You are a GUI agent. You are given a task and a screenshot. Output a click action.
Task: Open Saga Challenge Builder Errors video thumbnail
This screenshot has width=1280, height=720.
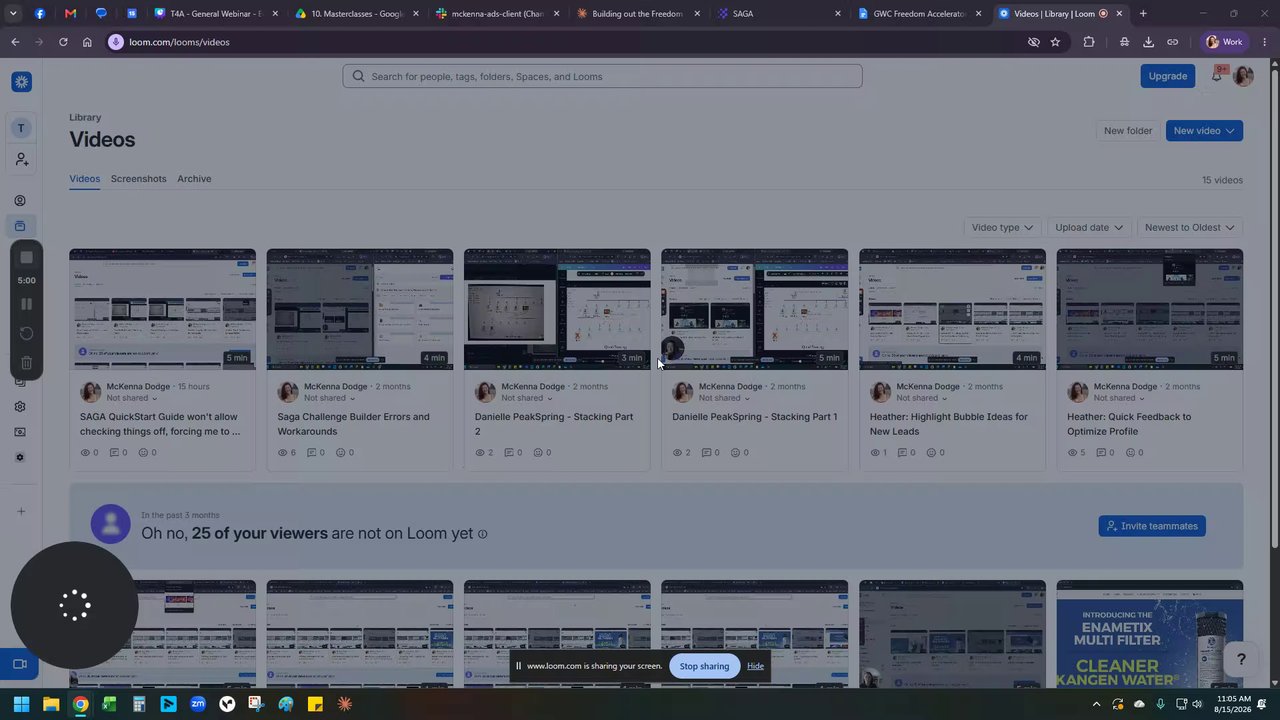pos(360,310)
